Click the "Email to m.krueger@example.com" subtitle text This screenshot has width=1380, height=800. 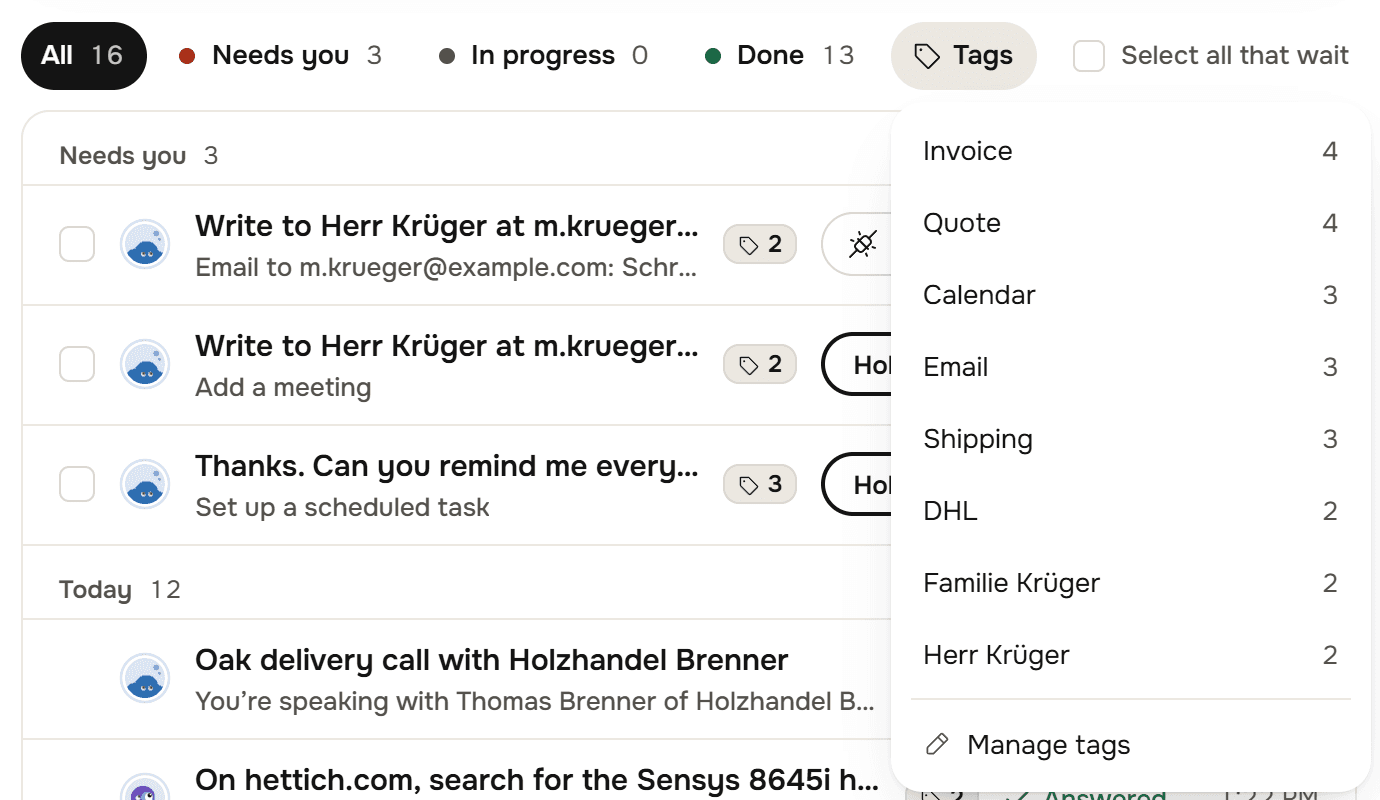[447, 268]
